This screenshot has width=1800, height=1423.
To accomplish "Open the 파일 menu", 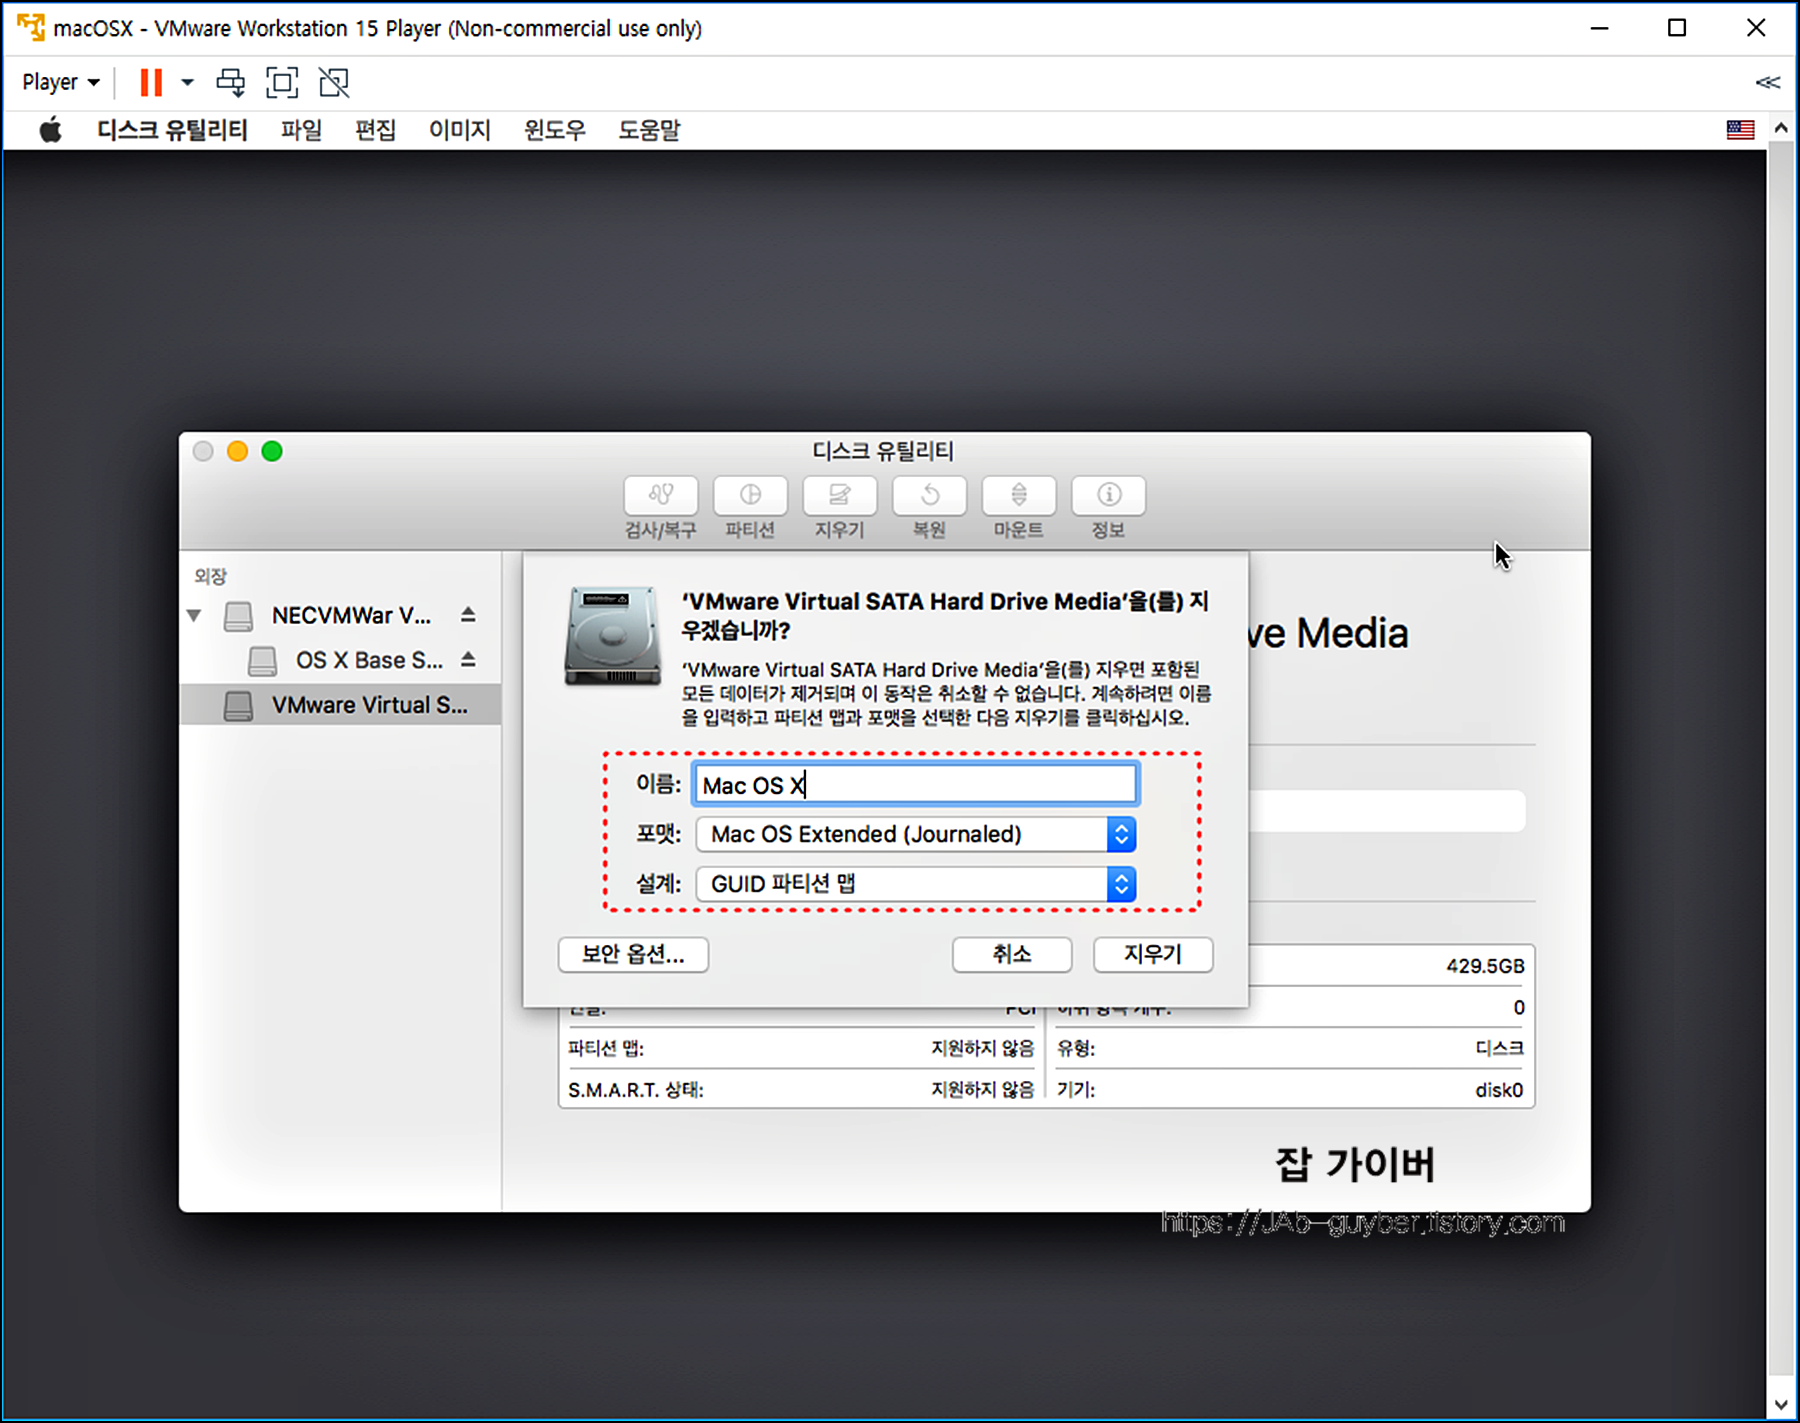I will click(301, 130).
